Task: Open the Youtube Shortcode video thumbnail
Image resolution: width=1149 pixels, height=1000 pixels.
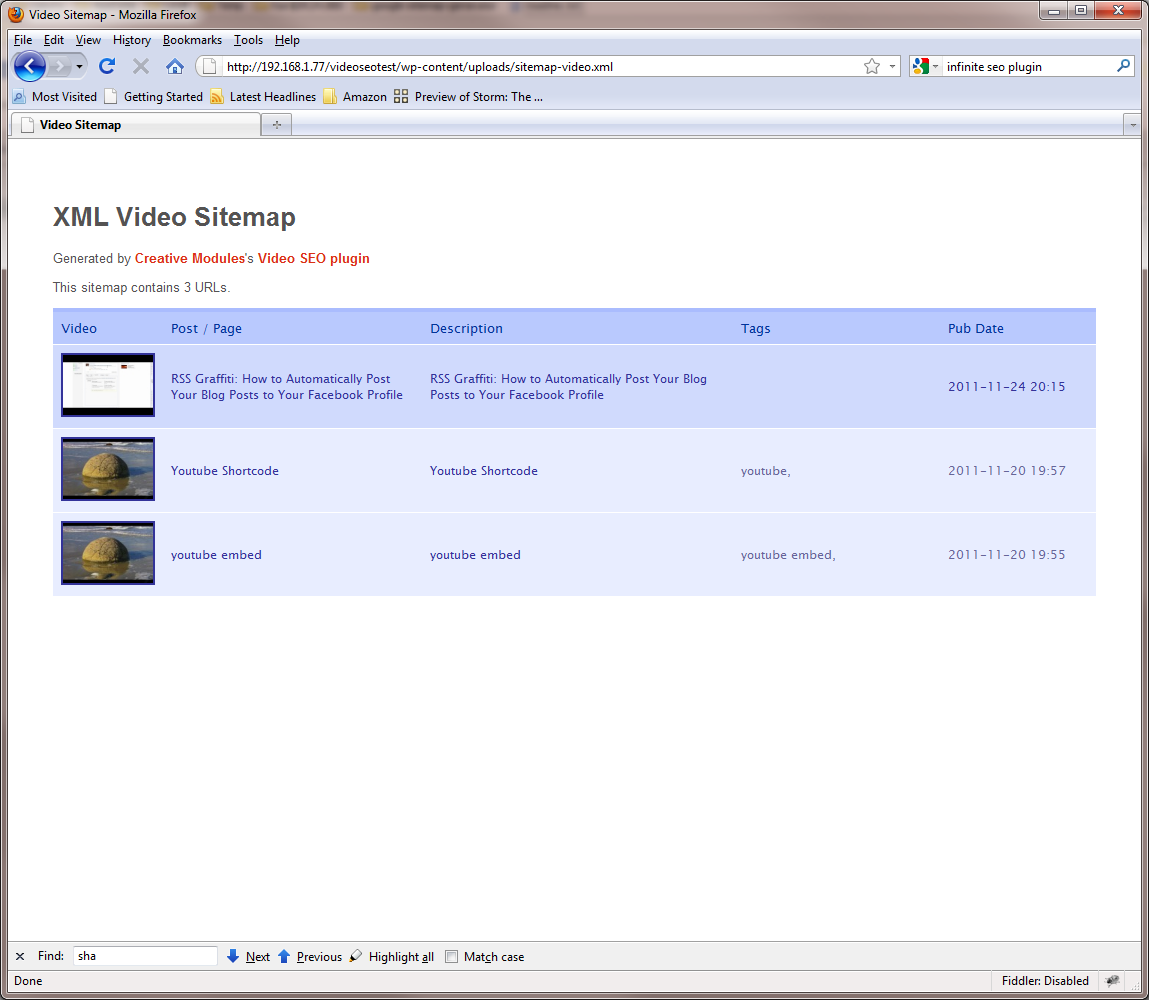Action: coord(108,469)
